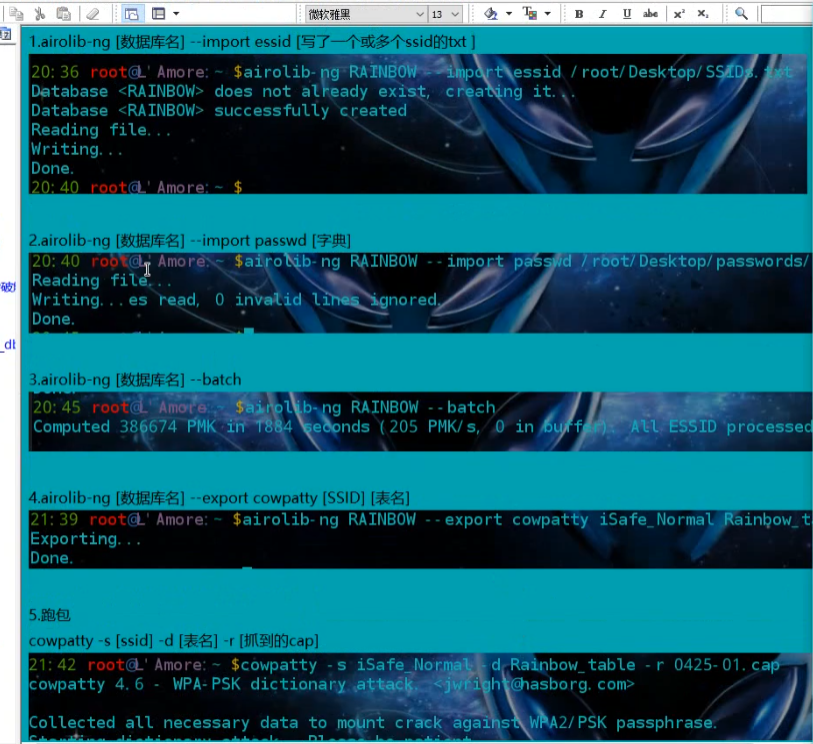Viewport: 813px width, 744px height.
Task: Click the magnifier search icon
Action: tap(741, 14)
